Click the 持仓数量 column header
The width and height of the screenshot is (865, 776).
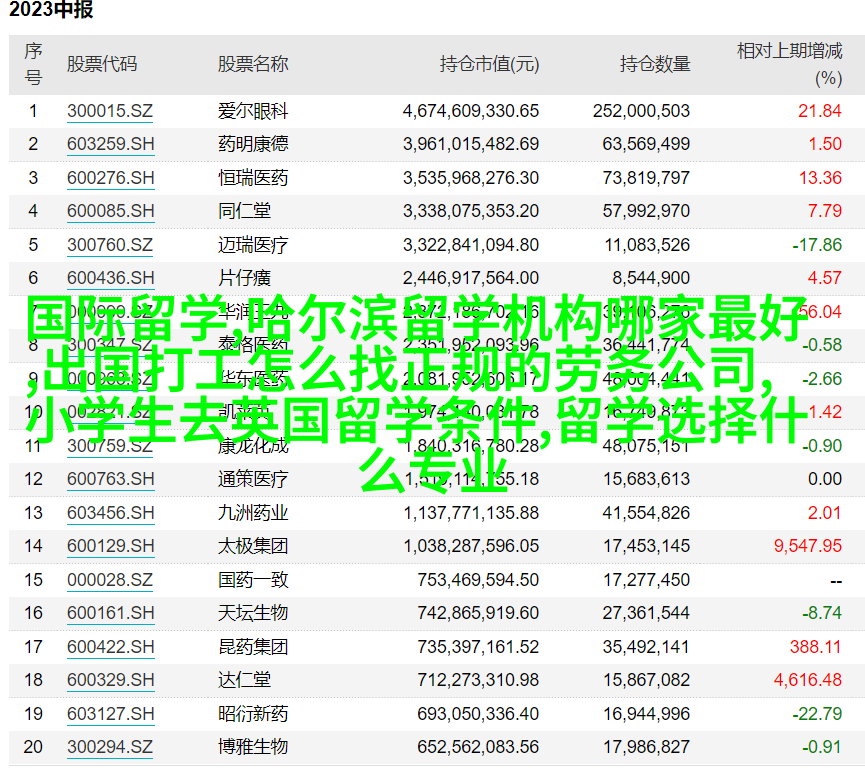pos(655,64)
